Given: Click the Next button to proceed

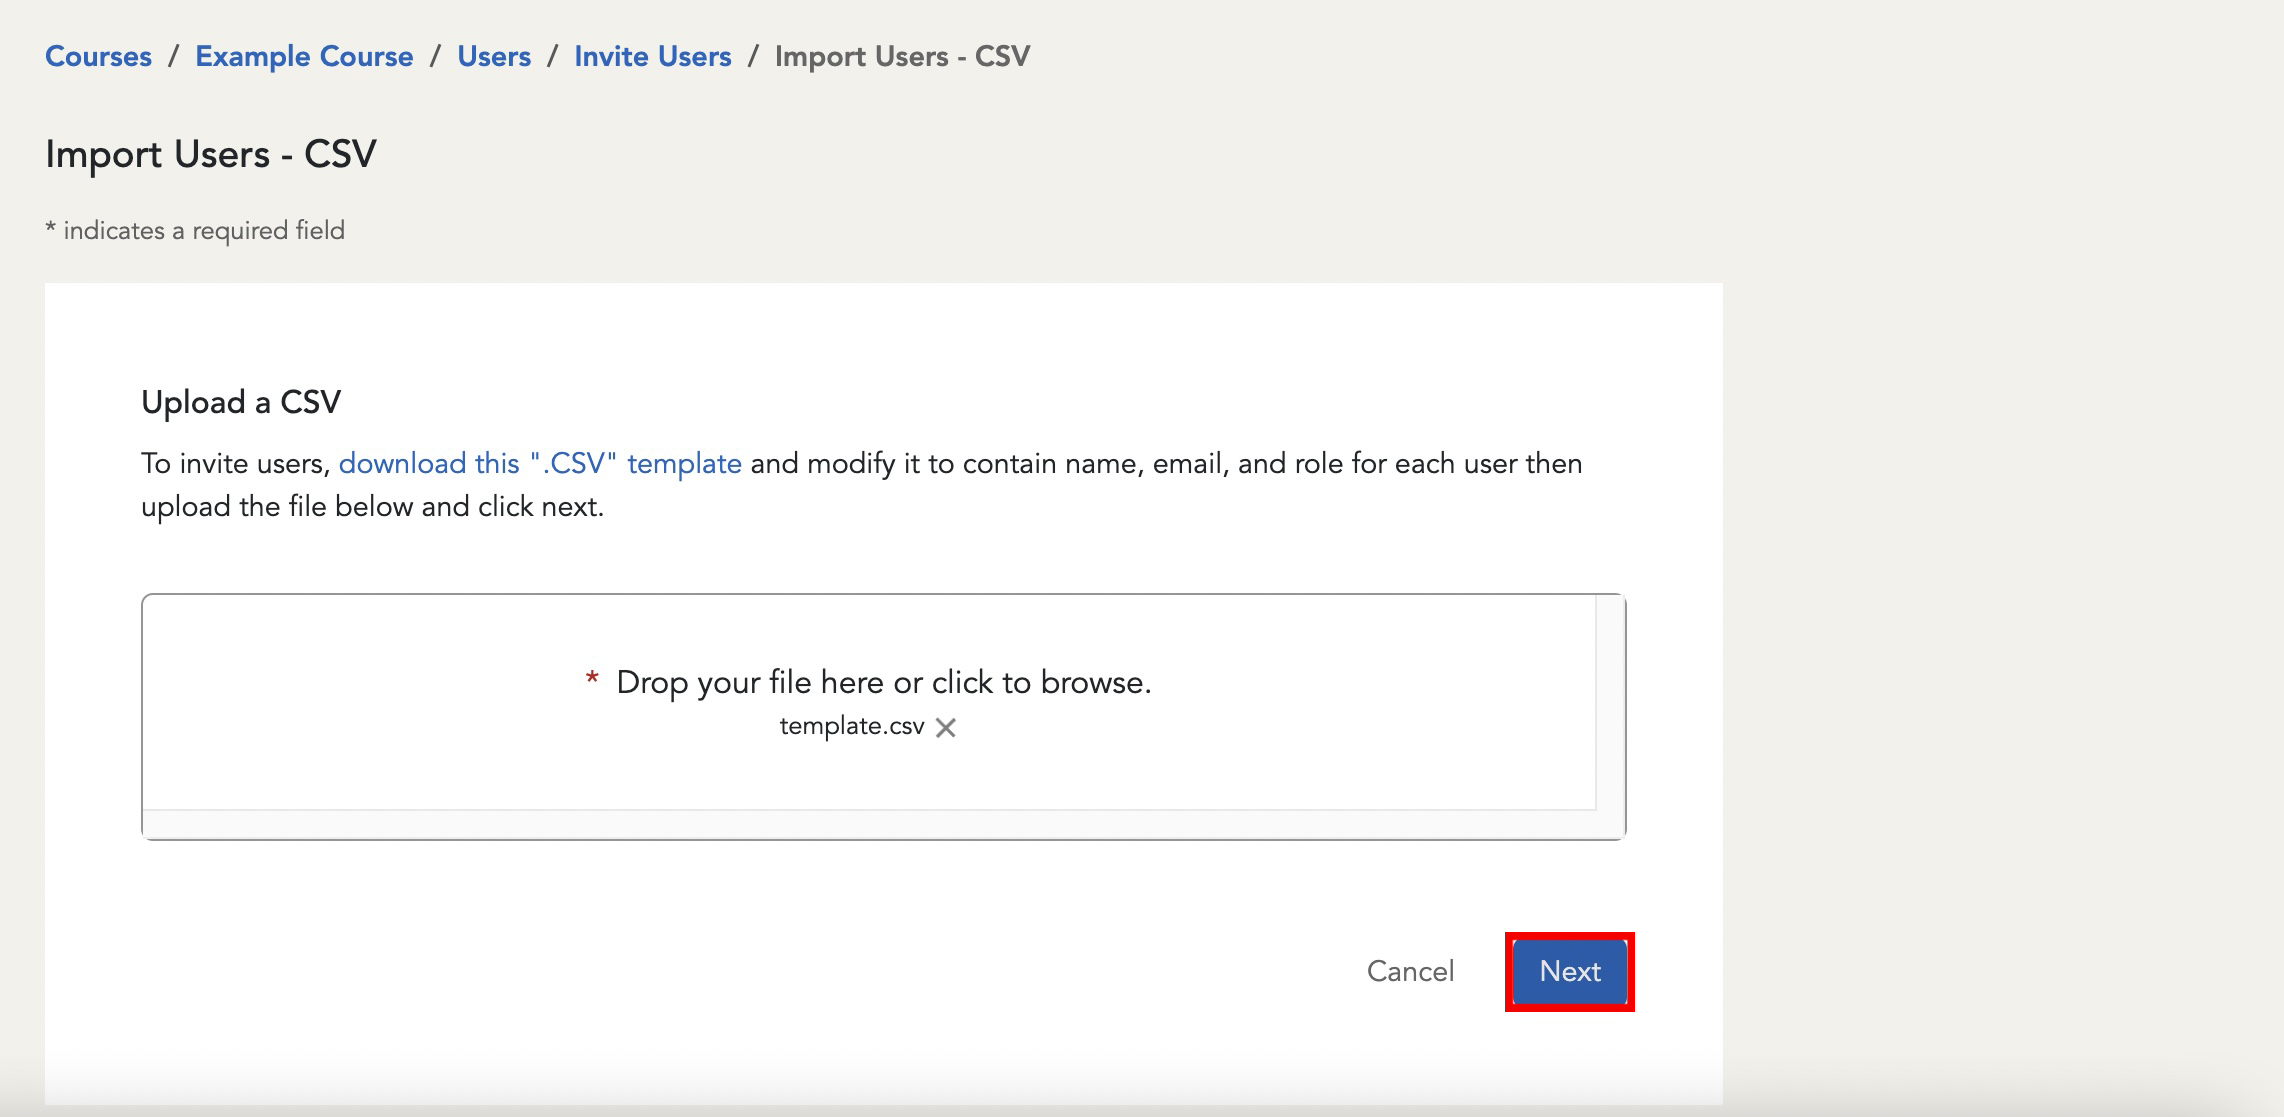Looking at the screenshot, I should [1572, 971].
